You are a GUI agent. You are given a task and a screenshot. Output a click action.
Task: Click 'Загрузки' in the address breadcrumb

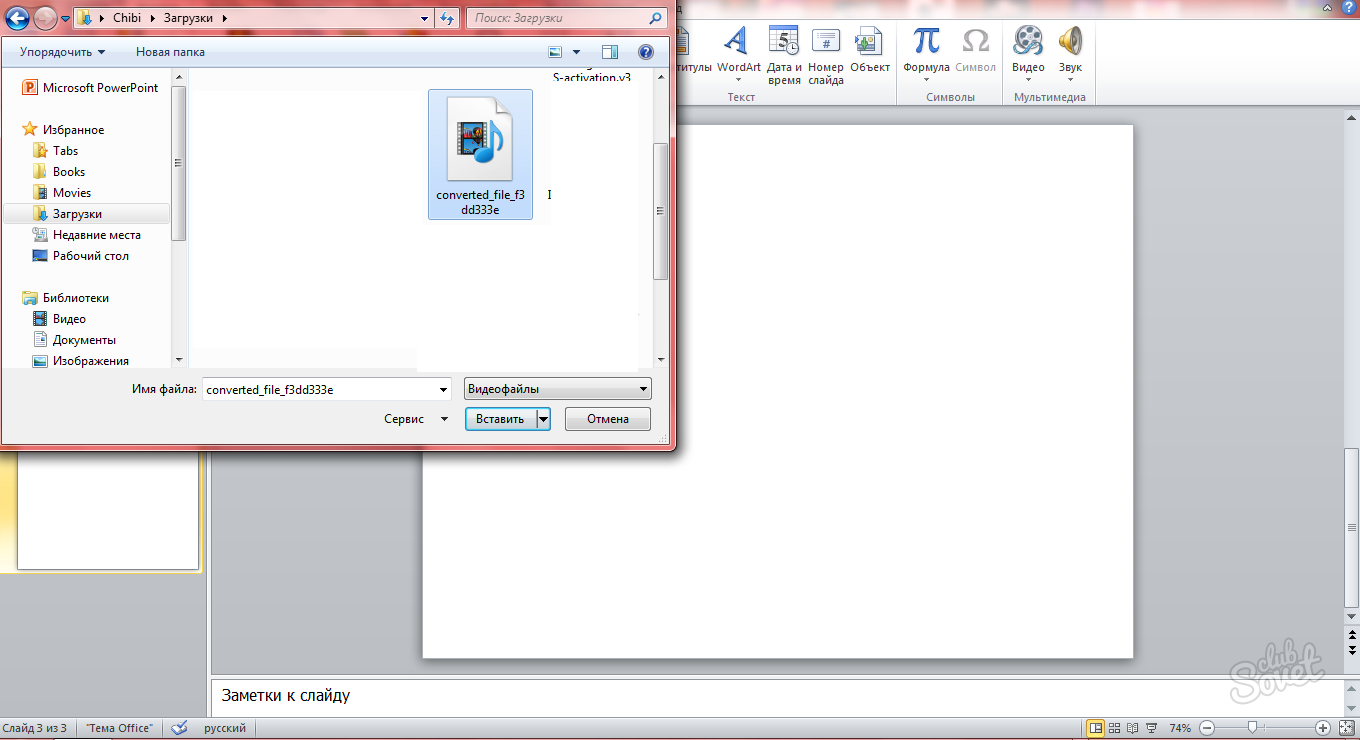tap(189, 18)
